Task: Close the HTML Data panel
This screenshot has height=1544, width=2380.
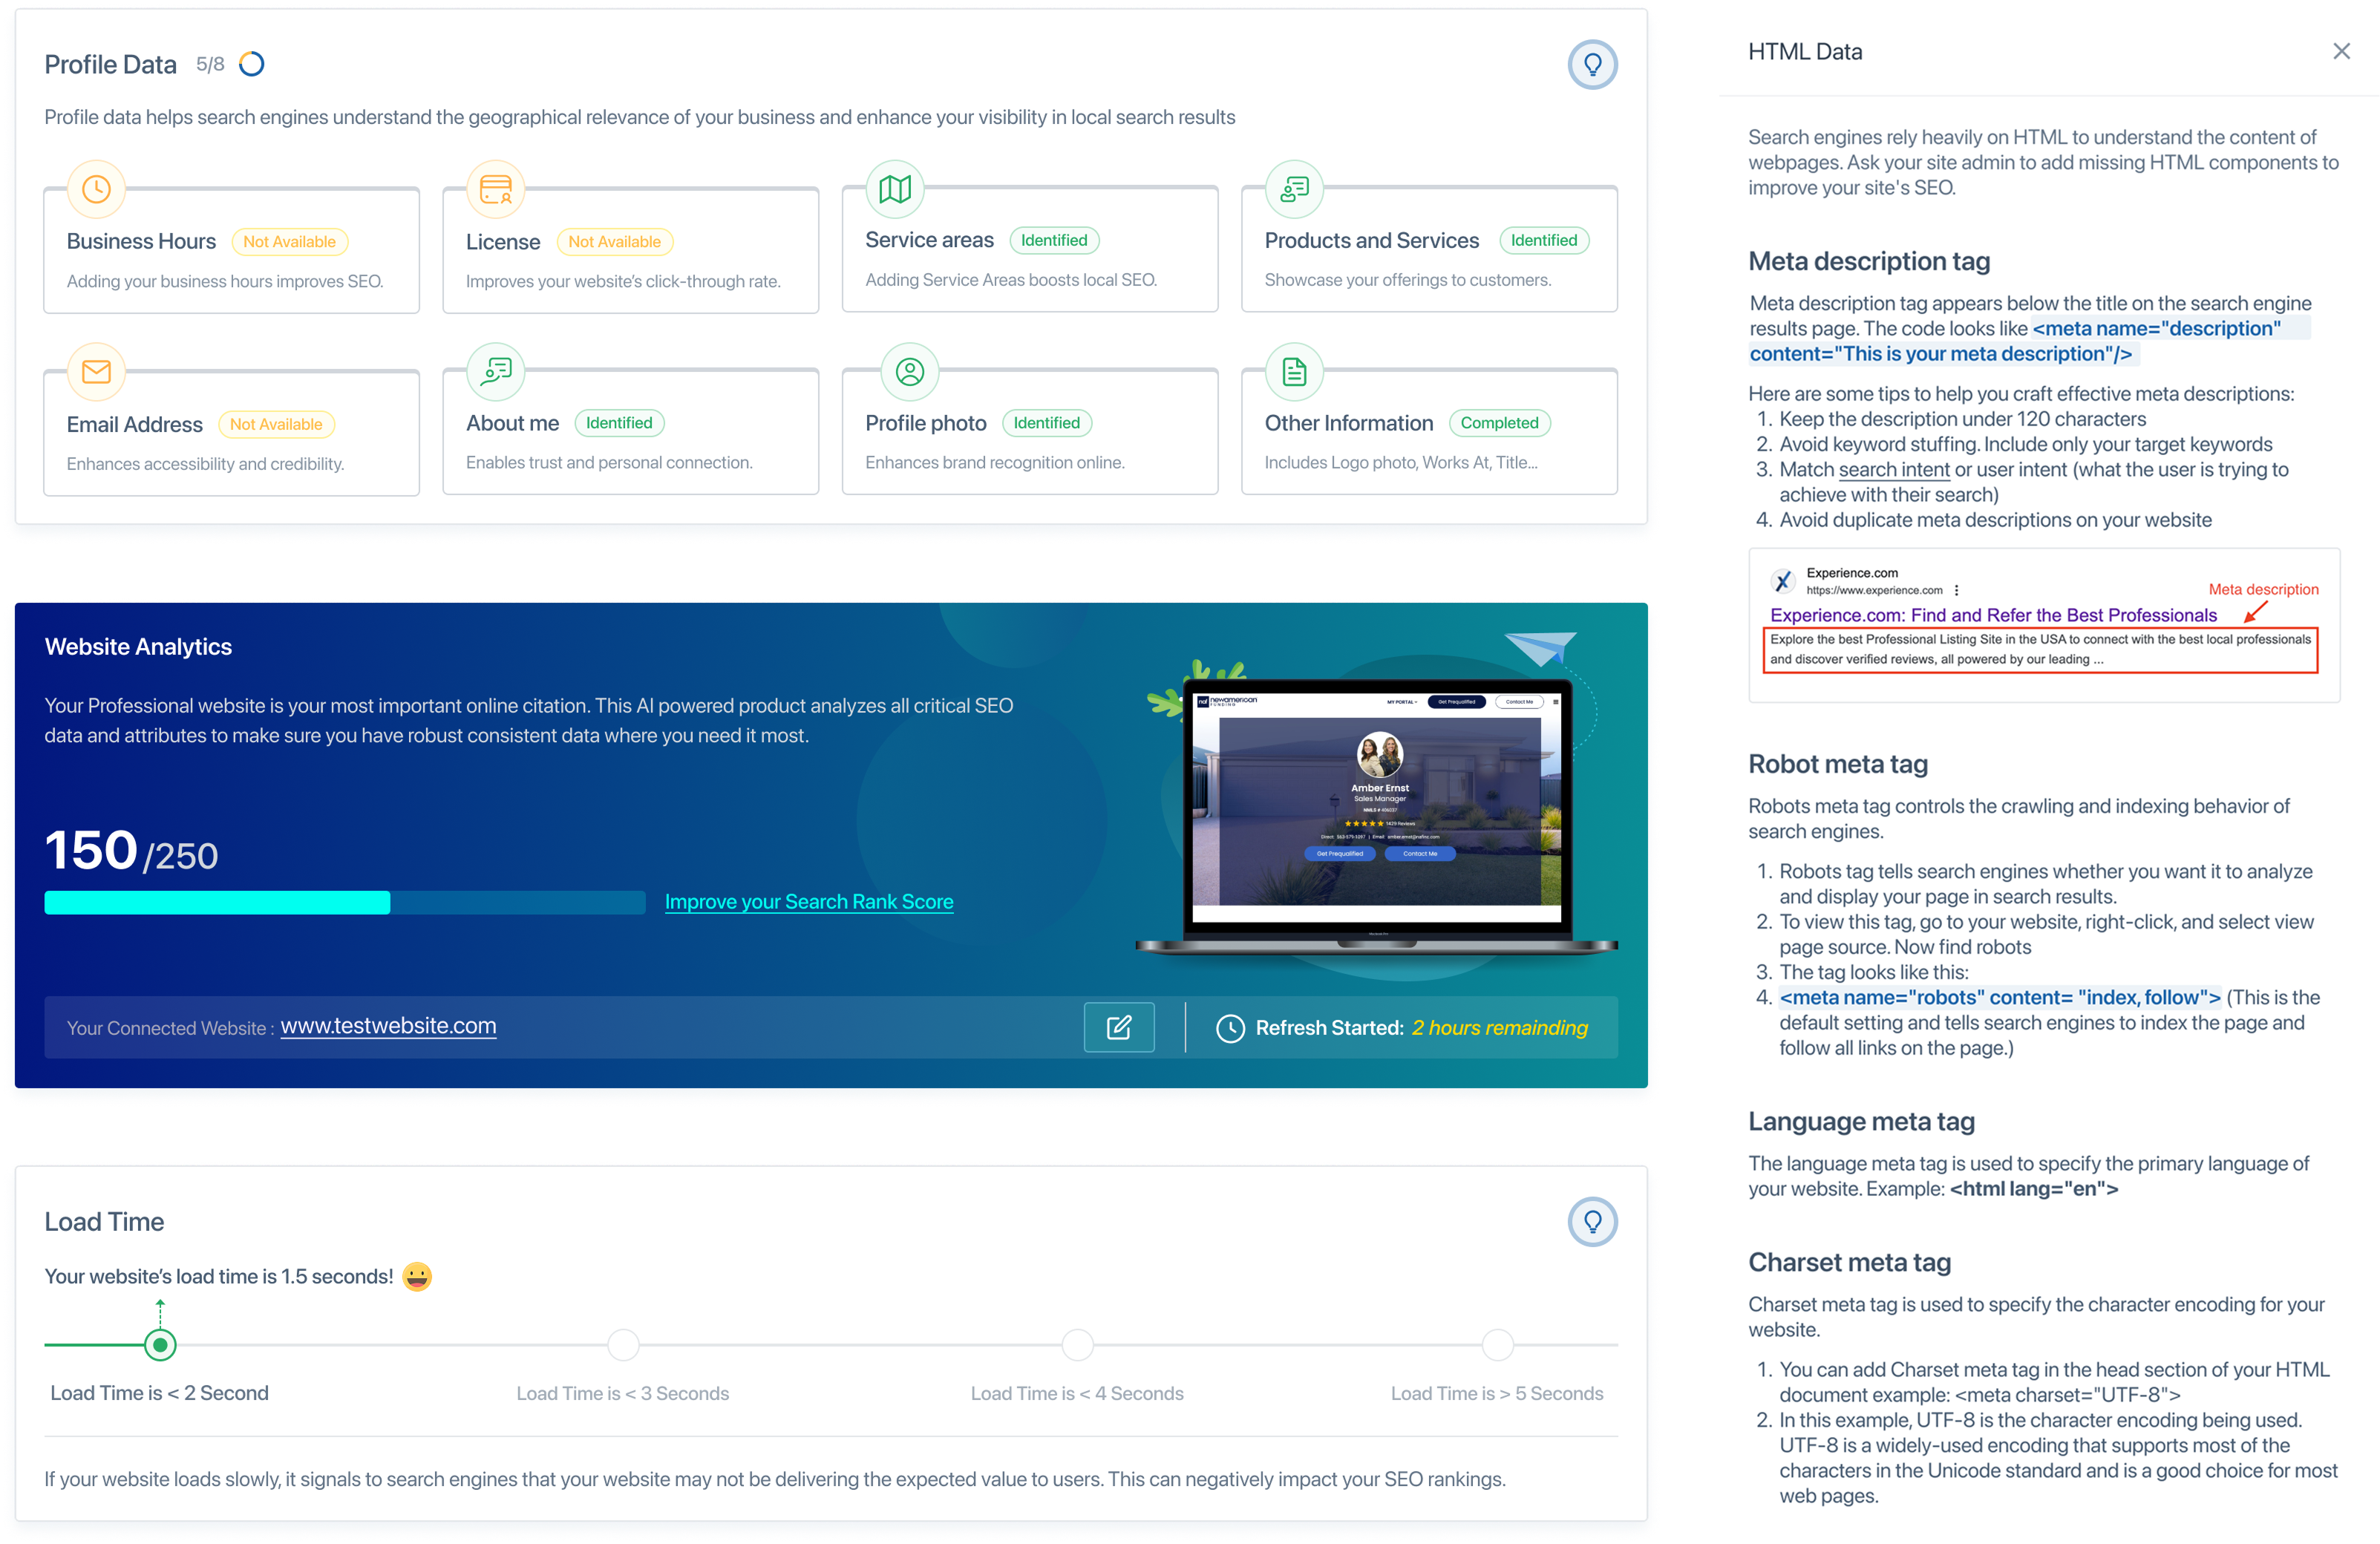Action: 2341,51
